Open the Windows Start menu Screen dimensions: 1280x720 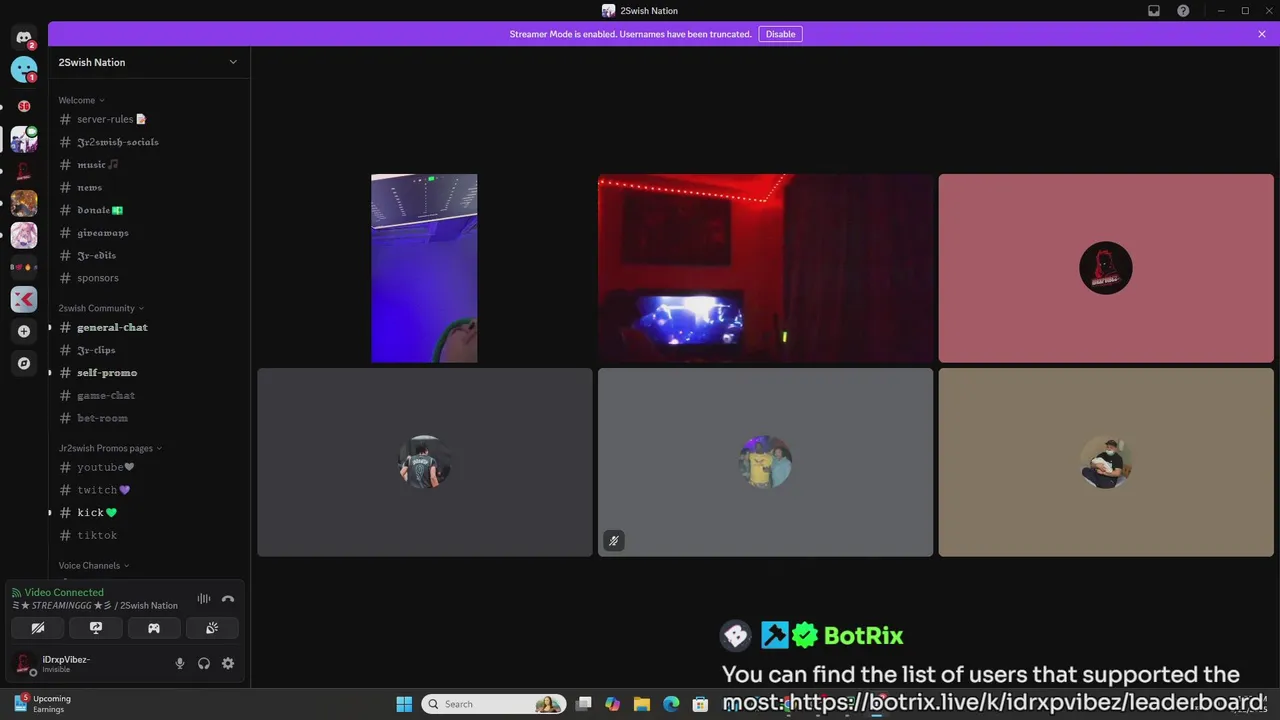404,704
